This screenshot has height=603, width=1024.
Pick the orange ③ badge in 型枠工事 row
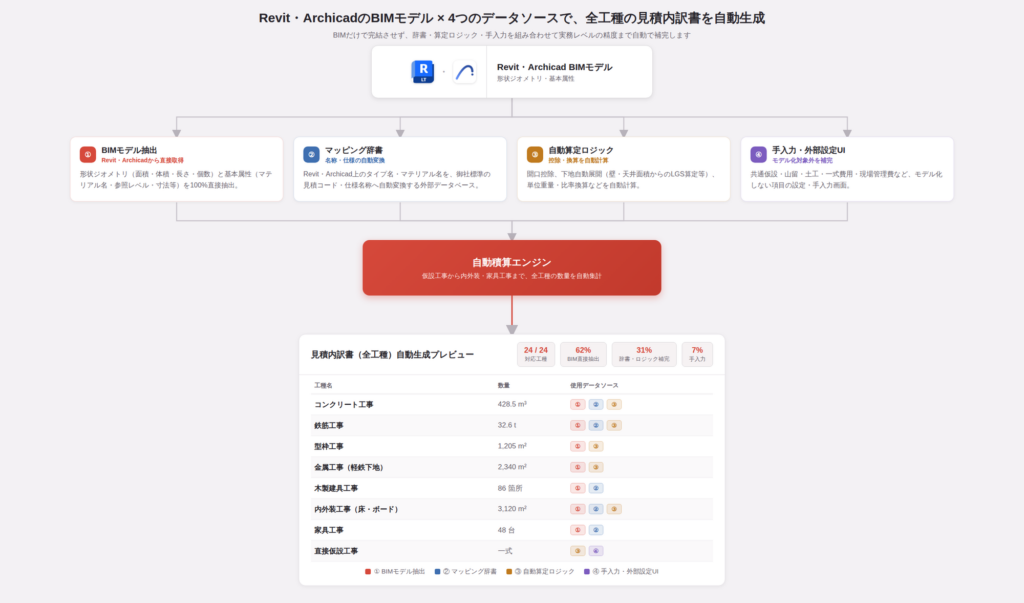[596, 446]
